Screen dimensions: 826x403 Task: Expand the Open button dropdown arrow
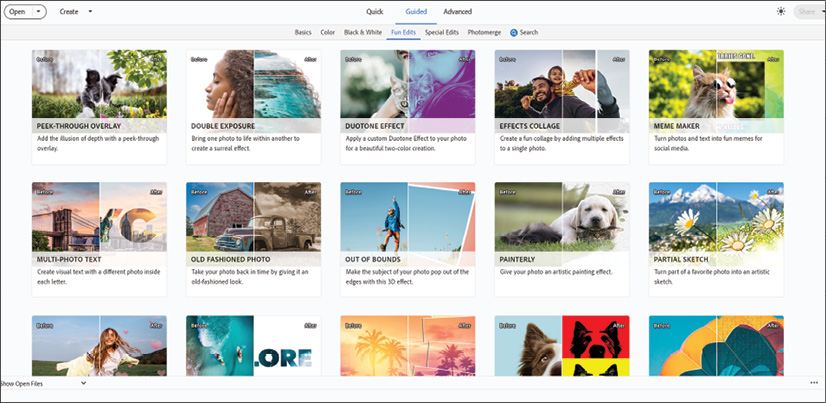tap(39, 12)
